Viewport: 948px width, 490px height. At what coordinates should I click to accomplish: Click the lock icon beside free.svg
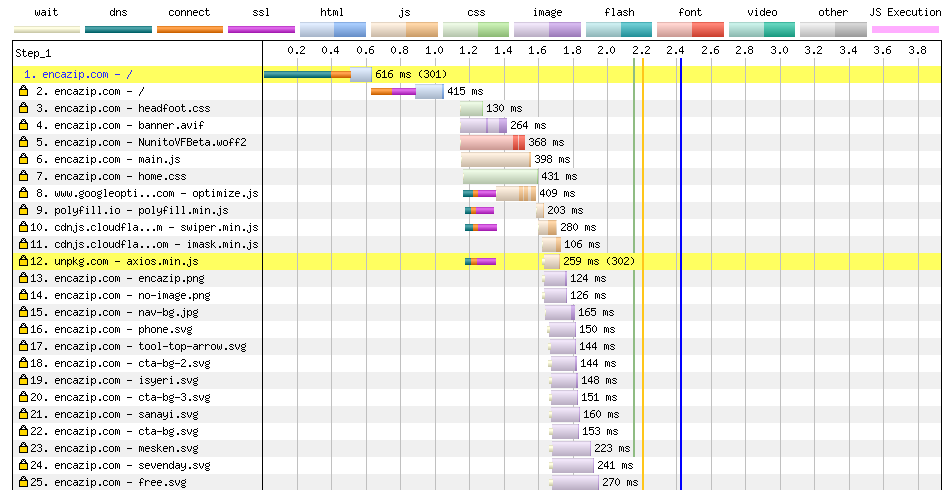(24, 482)
